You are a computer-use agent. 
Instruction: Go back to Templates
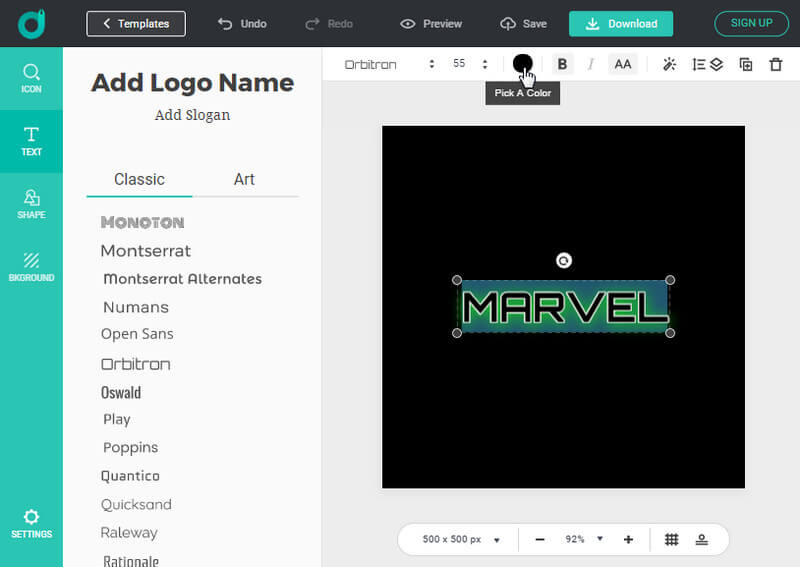135,24
